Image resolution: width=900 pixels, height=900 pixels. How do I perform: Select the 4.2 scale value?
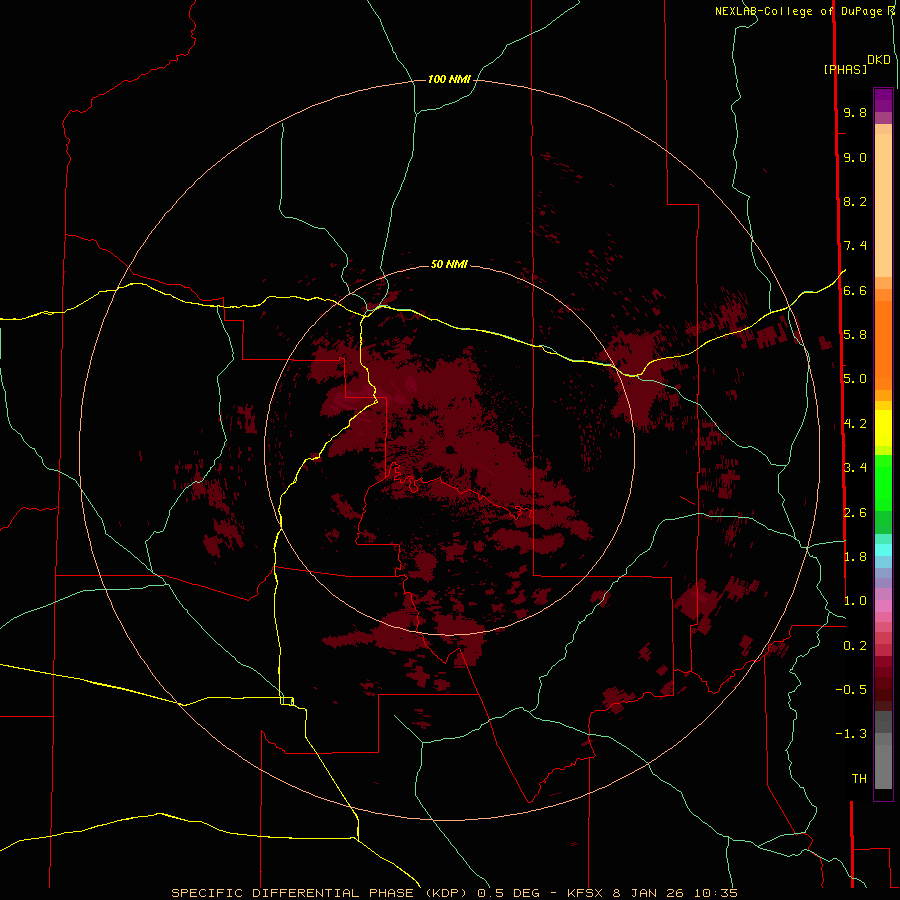855,424
